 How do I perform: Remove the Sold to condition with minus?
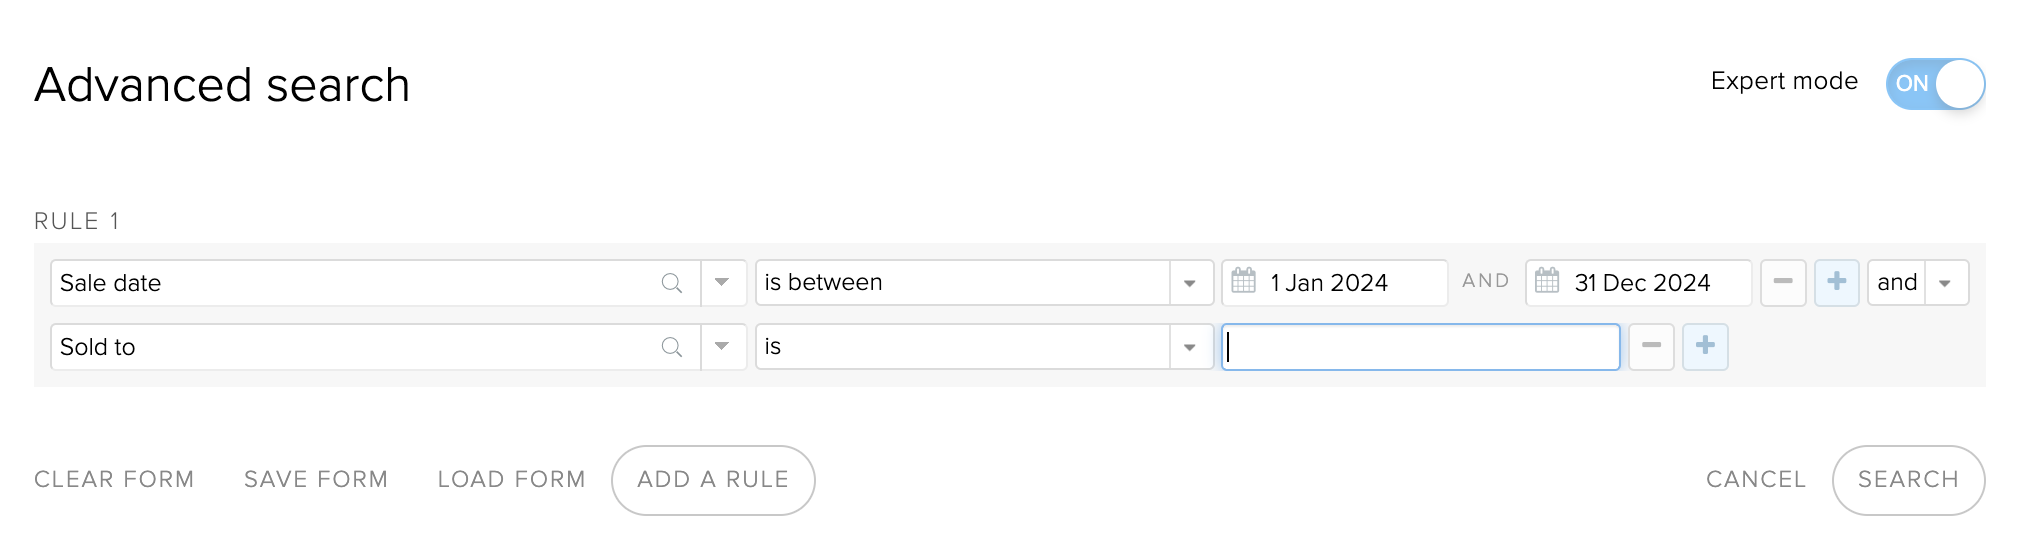coord(1651,346)
